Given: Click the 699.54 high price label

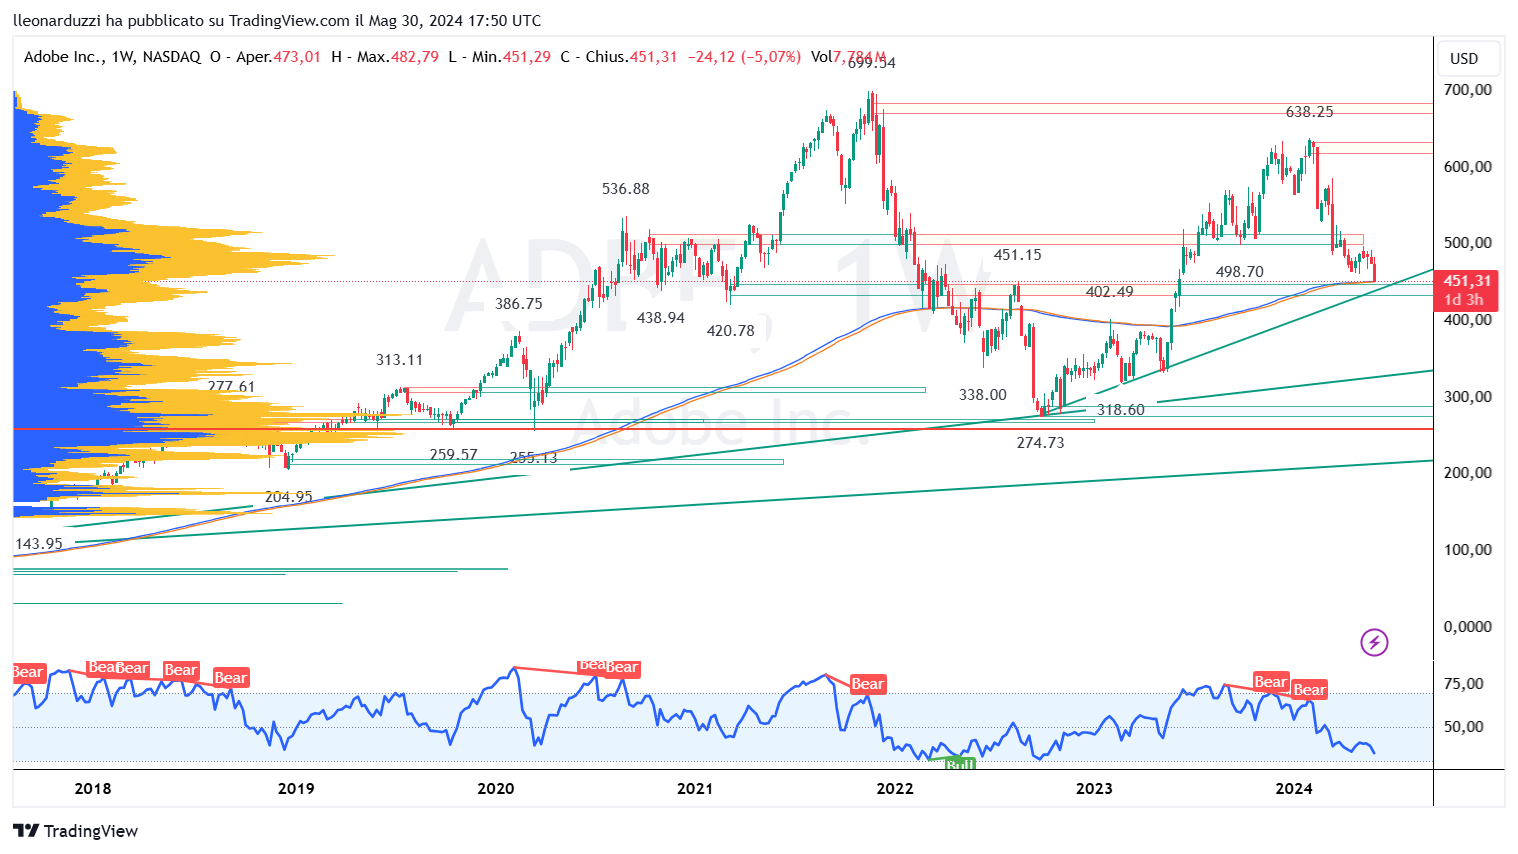Looking at the screenshot, I should click(871, 63).
